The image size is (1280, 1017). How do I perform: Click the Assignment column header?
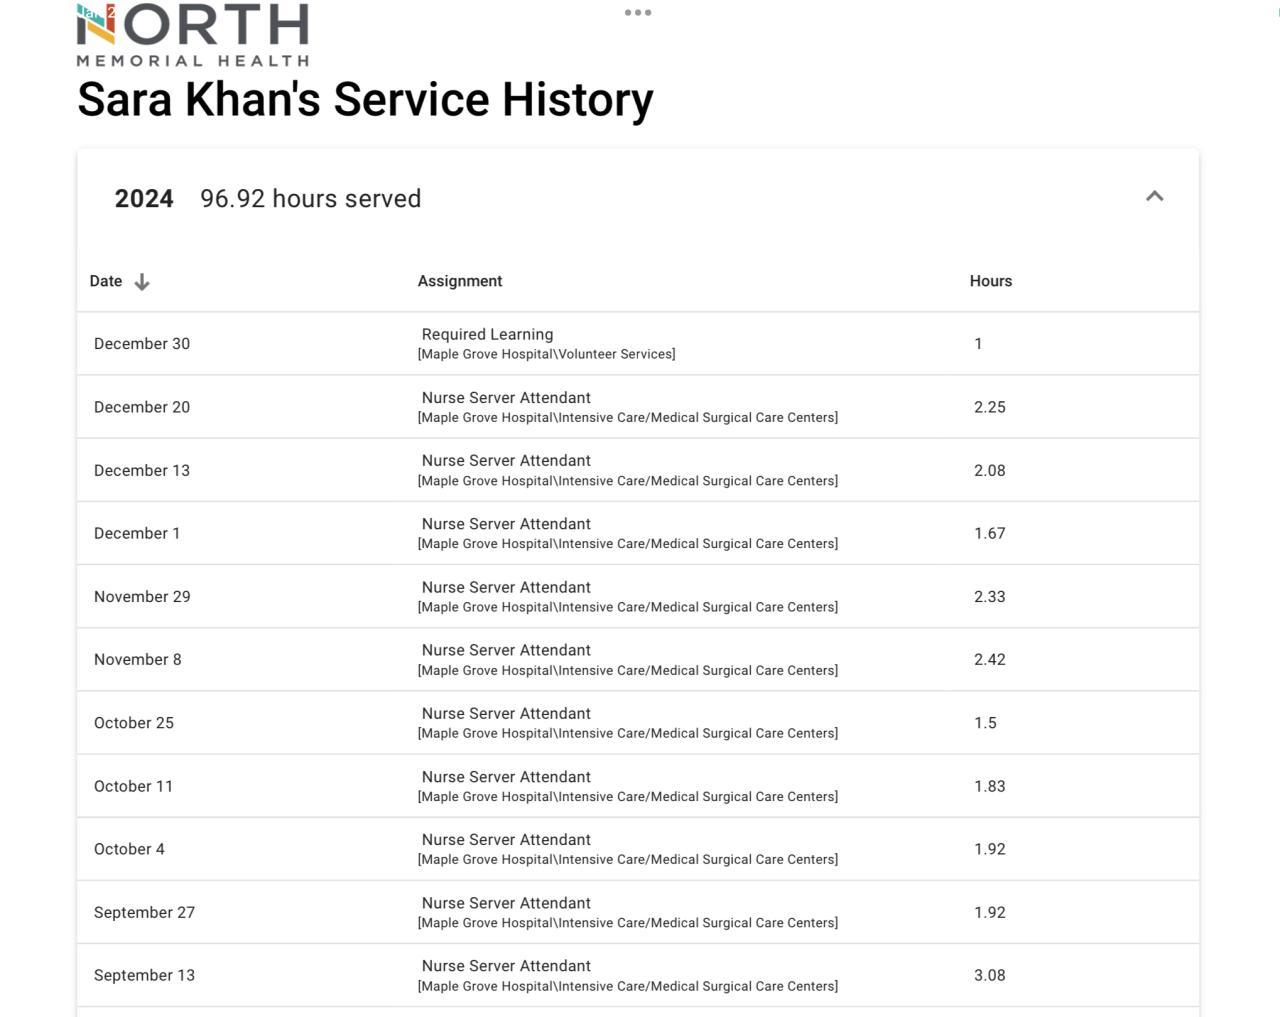(x=460, y=281)
